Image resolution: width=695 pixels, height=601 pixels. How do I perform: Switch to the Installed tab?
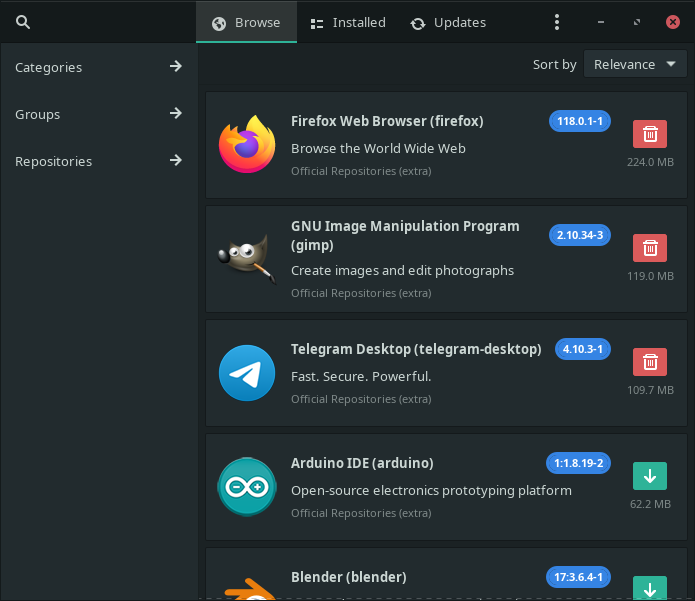point(348,22)
